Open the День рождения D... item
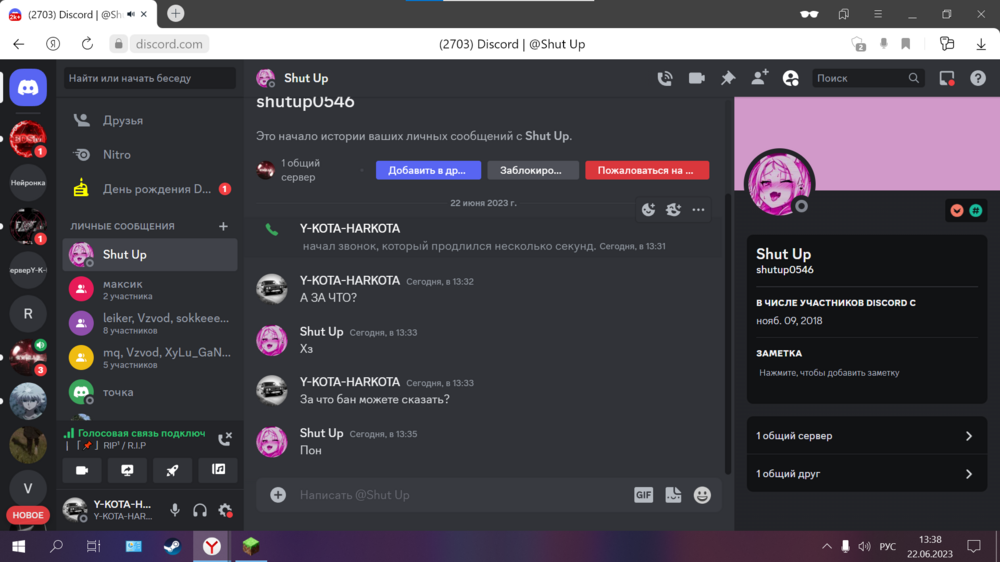 [150, 189]
